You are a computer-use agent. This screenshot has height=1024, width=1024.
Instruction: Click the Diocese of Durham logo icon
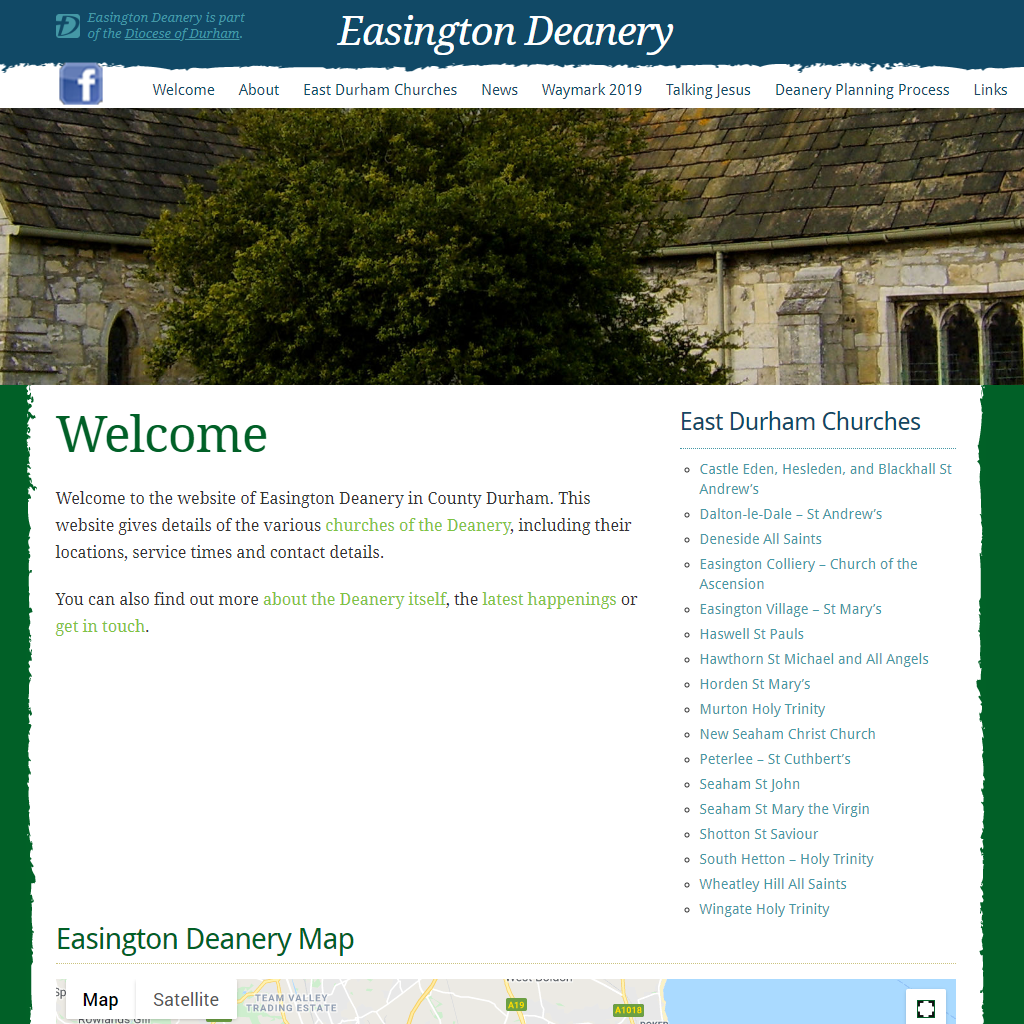point(68,26)
